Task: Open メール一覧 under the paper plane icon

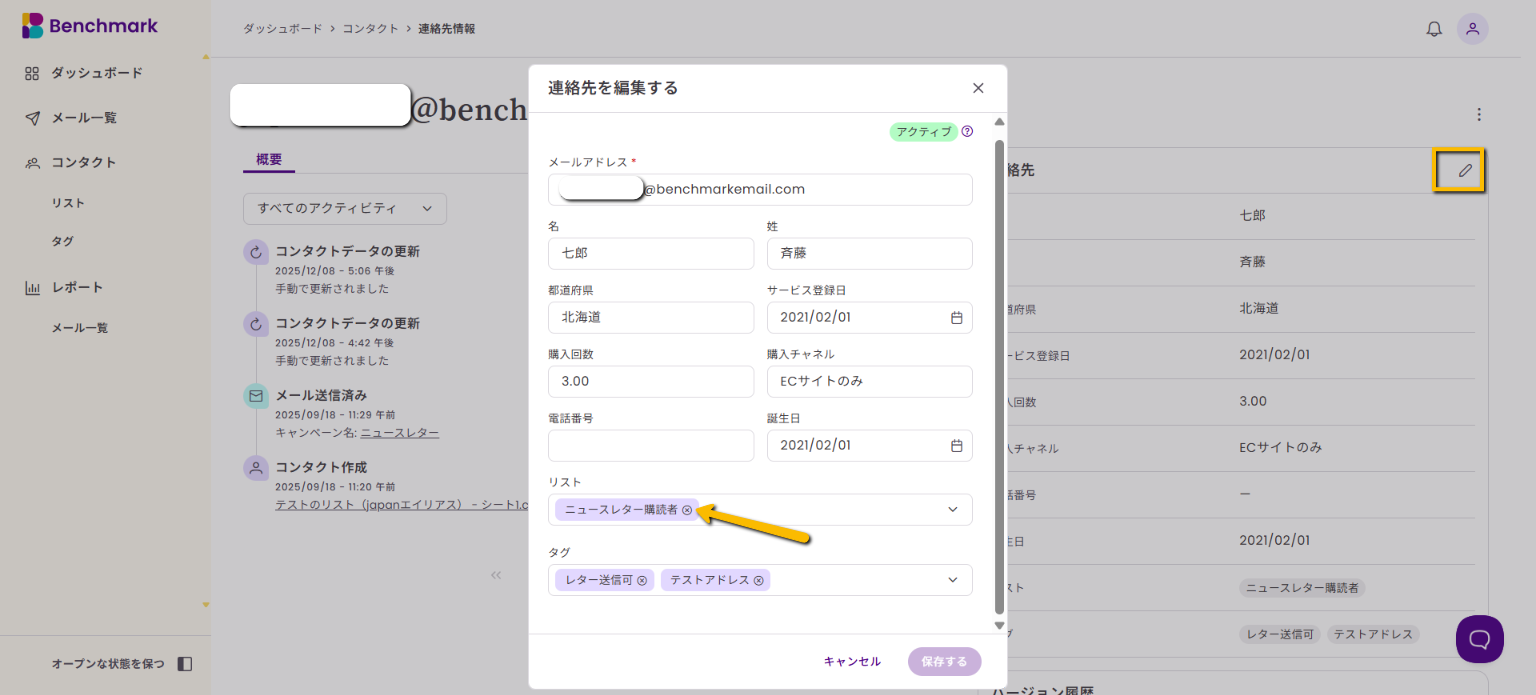Action: 84,118
